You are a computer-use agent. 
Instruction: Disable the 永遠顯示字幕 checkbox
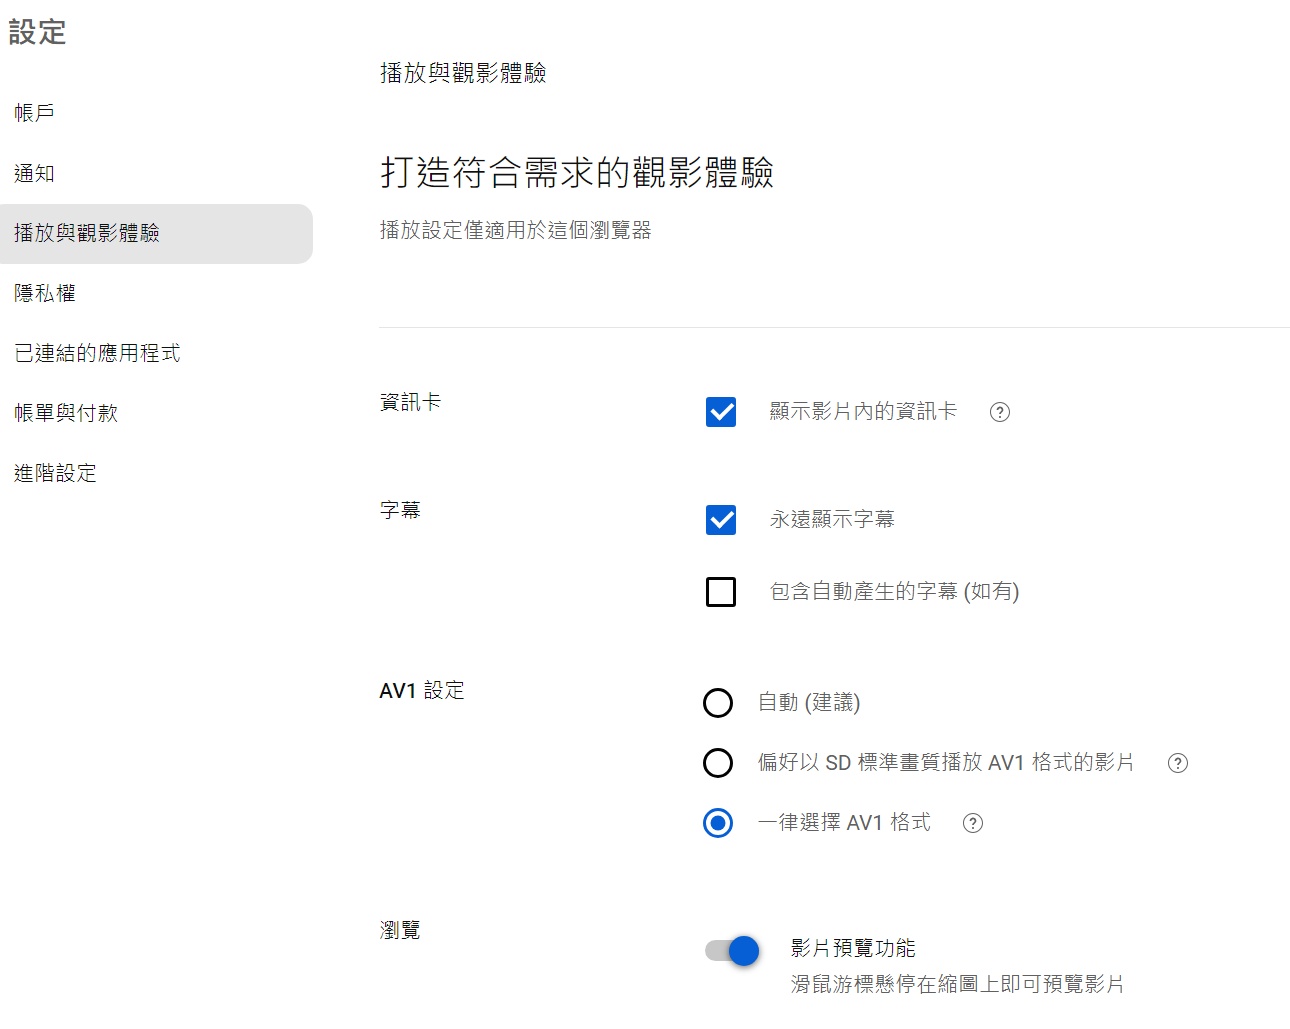coord(721,520)
